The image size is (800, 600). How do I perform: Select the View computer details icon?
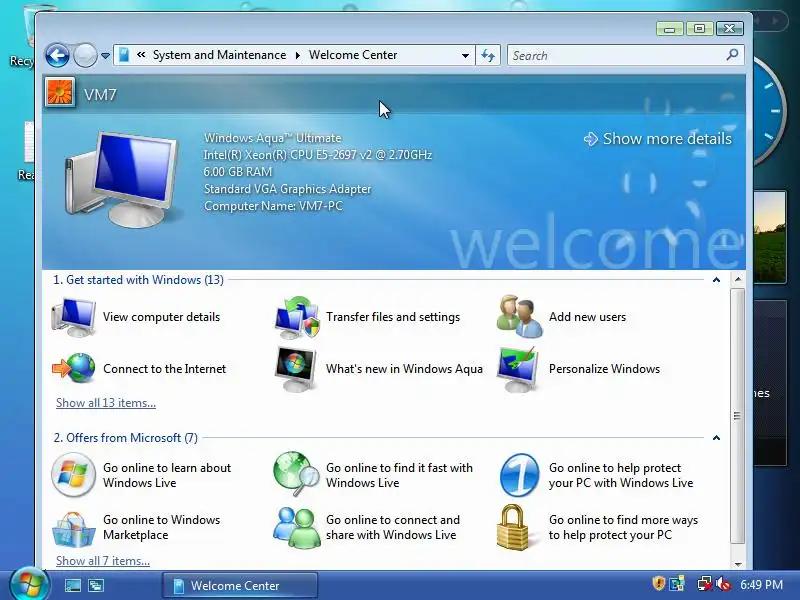tap(73, 317)
